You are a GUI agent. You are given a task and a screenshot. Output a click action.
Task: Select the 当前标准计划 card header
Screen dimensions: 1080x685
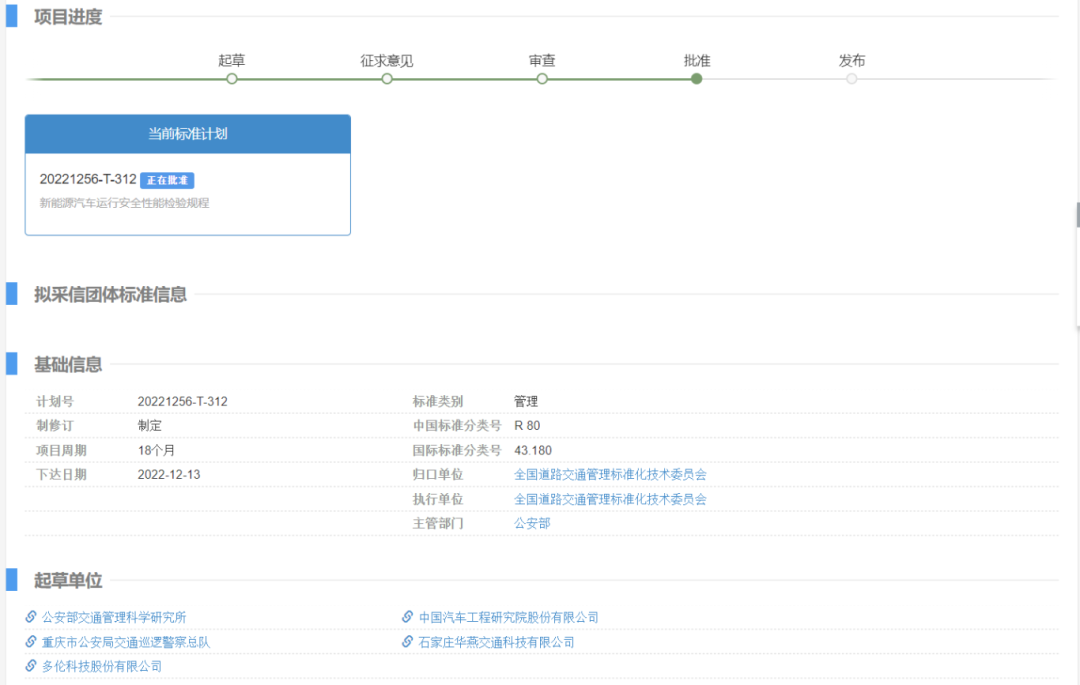coord(187,133)
